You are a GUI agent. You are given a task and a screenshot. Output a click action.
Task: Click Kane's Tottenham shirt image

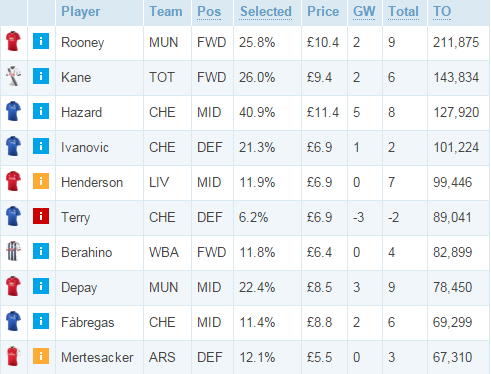[x=13, y=76]
